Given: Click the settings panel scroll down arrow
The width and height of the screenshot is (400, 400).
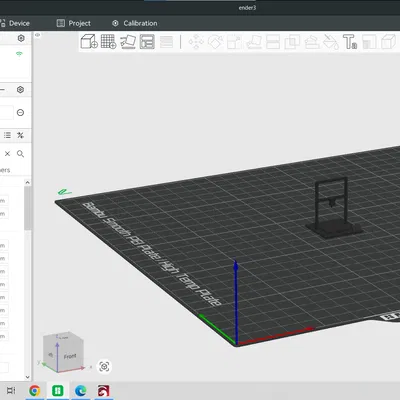Looking at the screenshot, I should pyautogui.click(x=27, y=377).
